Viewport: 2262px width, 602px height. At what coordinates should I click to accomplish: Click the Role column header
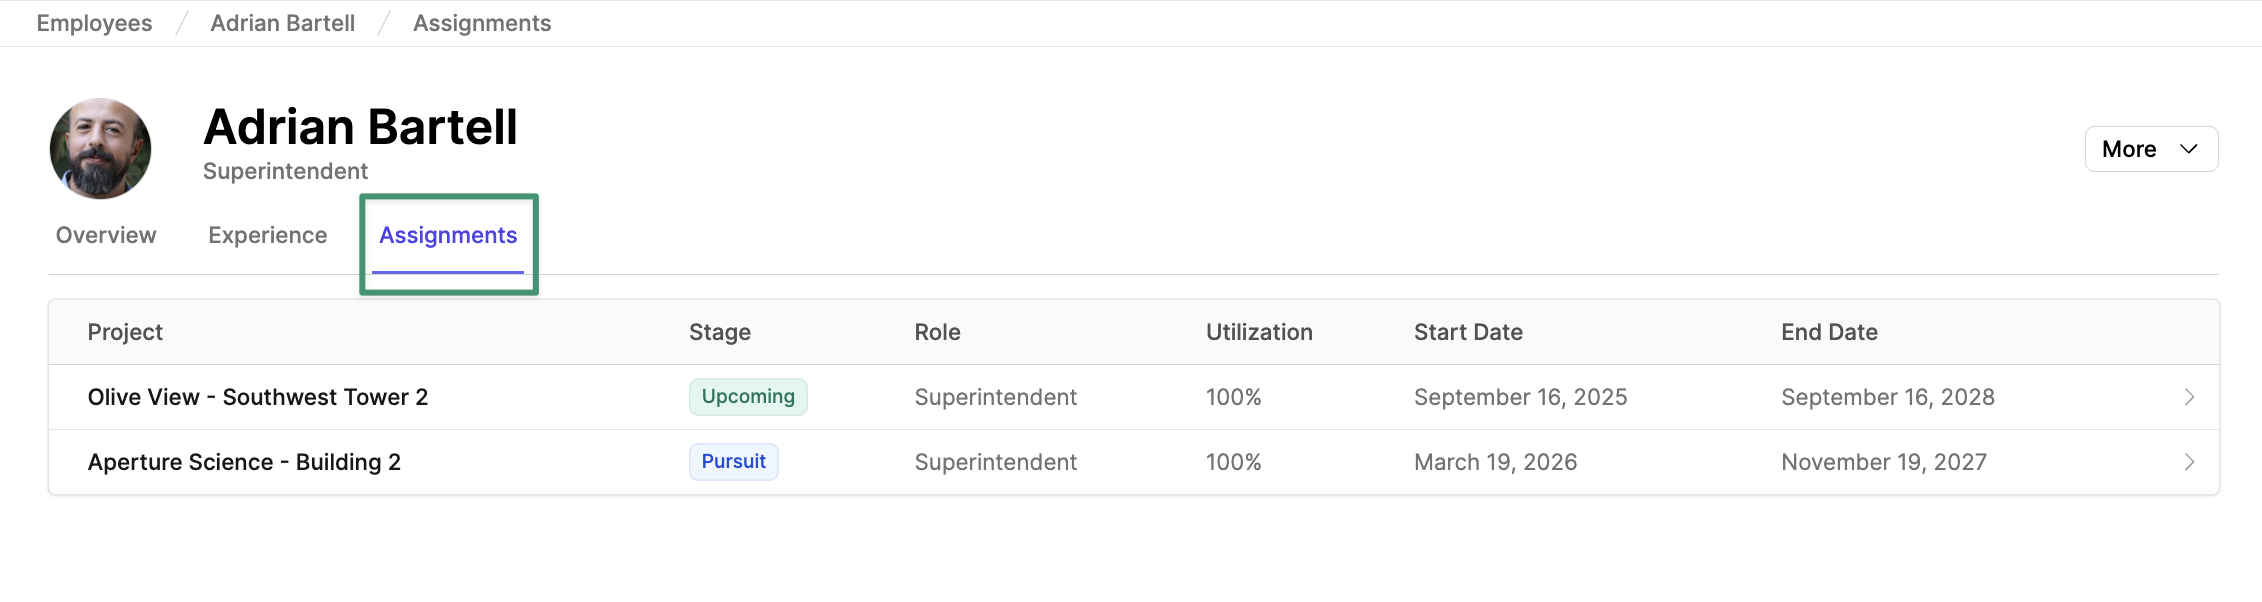[x=937, y=332]
